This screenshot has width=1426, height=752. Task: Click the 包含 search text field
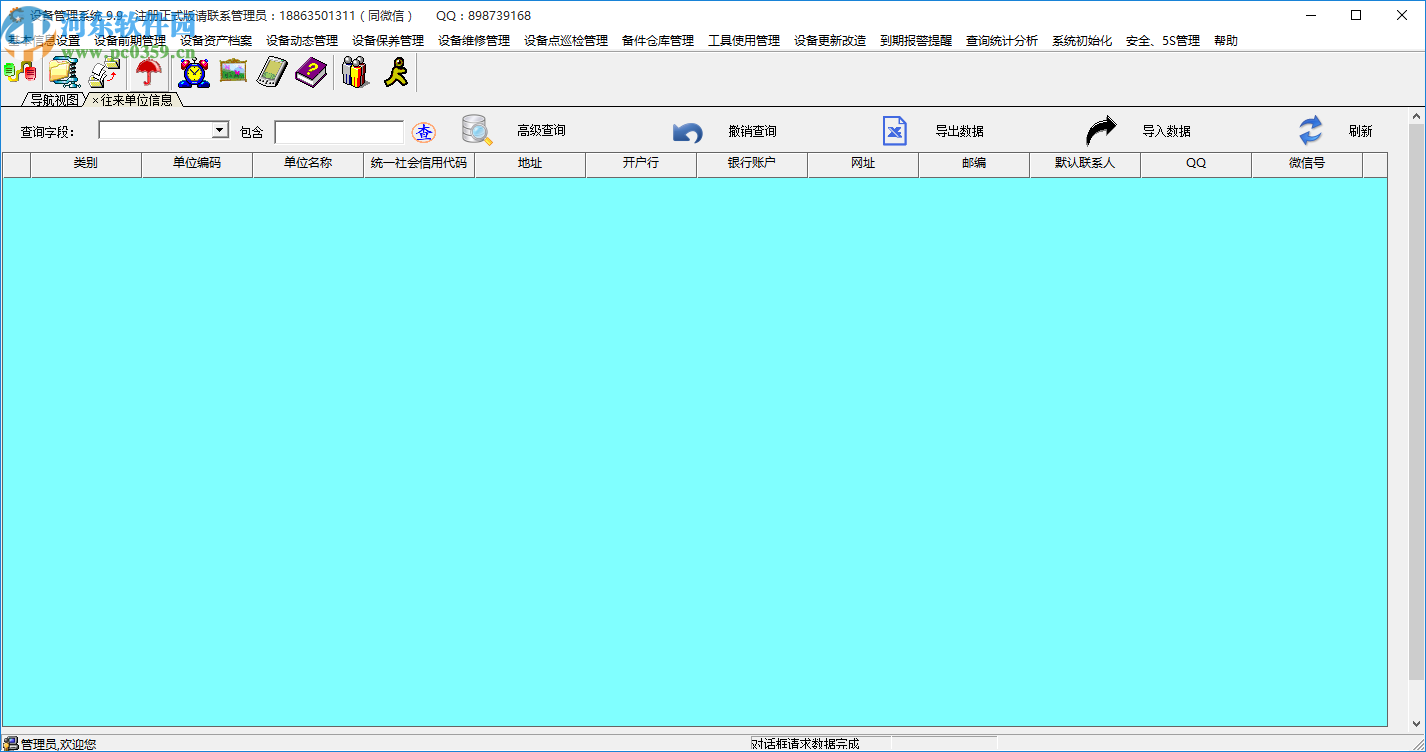coord(339,132)
